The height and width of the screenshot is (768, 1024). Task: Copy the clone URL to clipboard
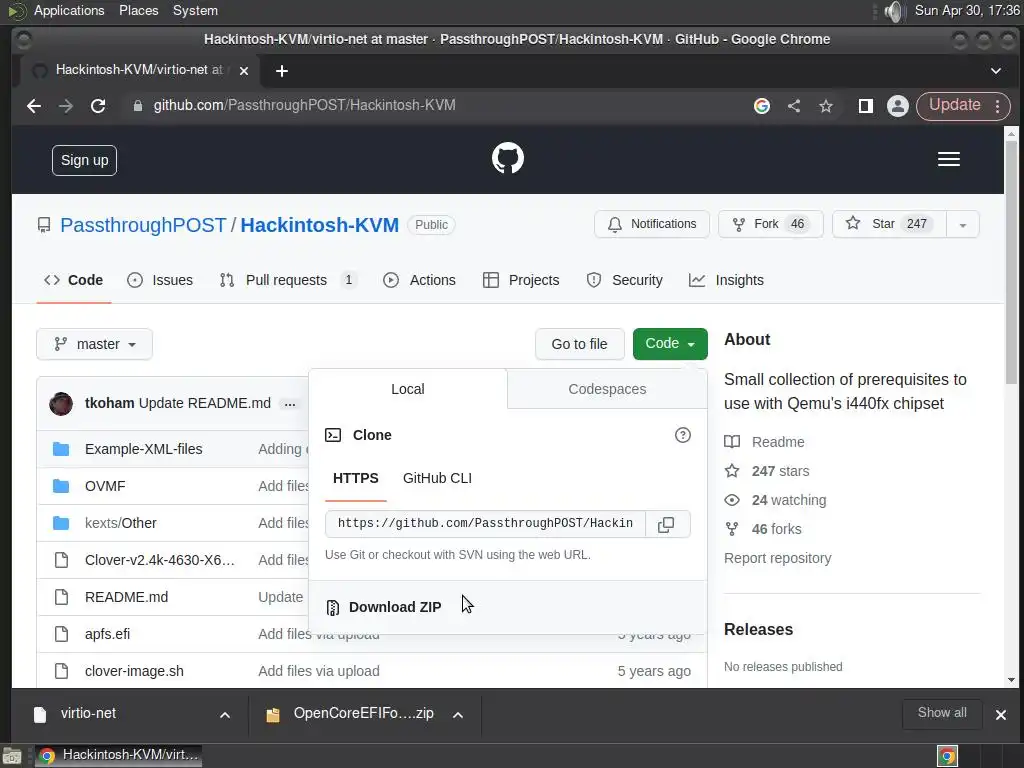(x=666, y=524)
